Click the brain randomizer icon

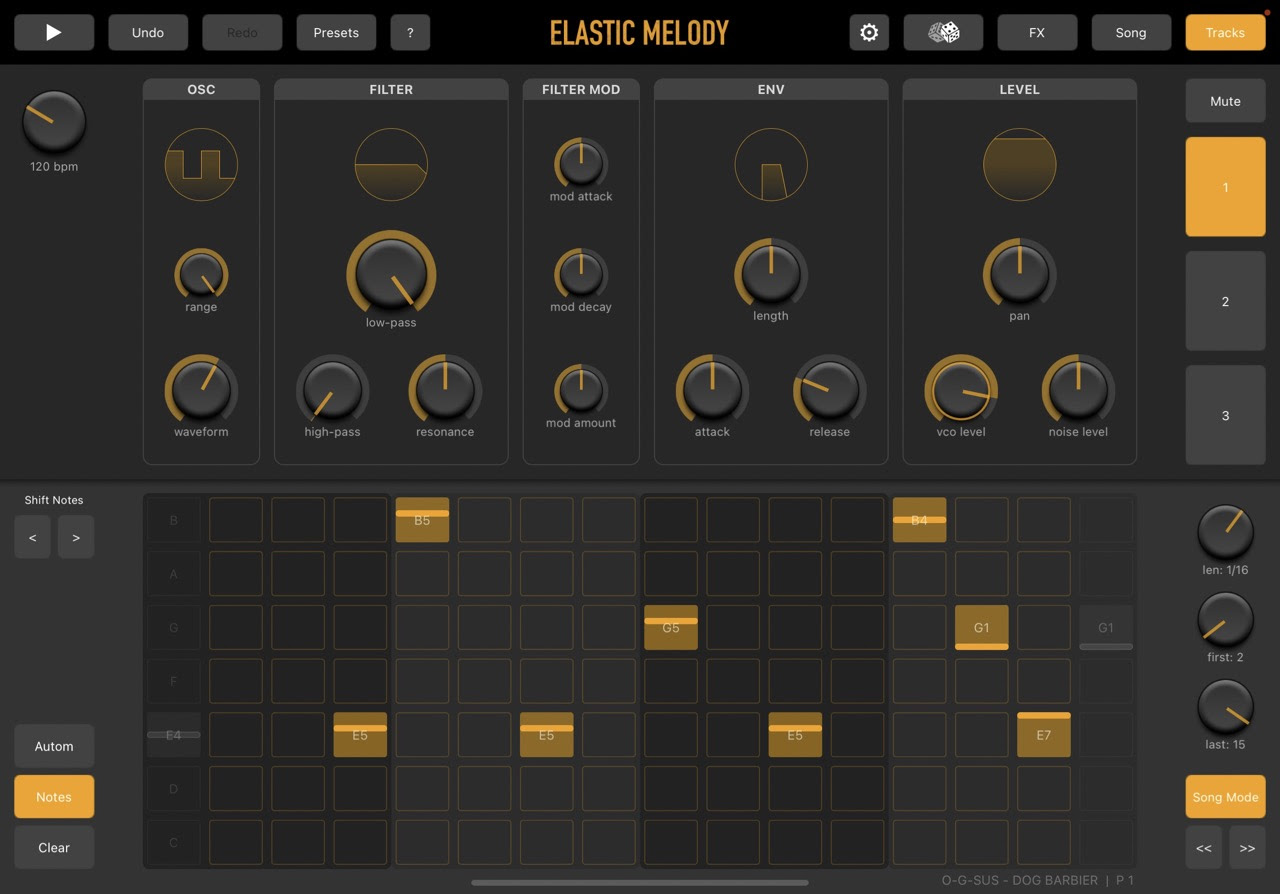941,32
